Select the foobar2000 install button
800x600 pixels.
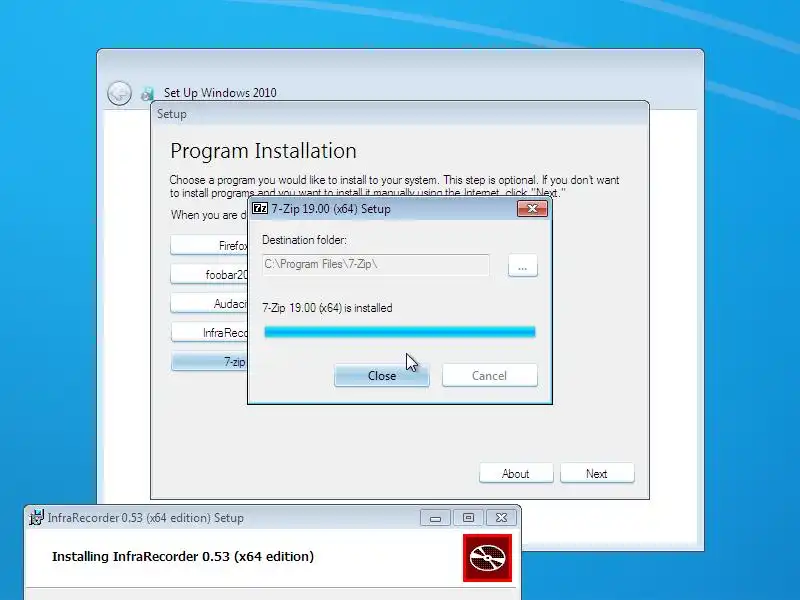210,274
